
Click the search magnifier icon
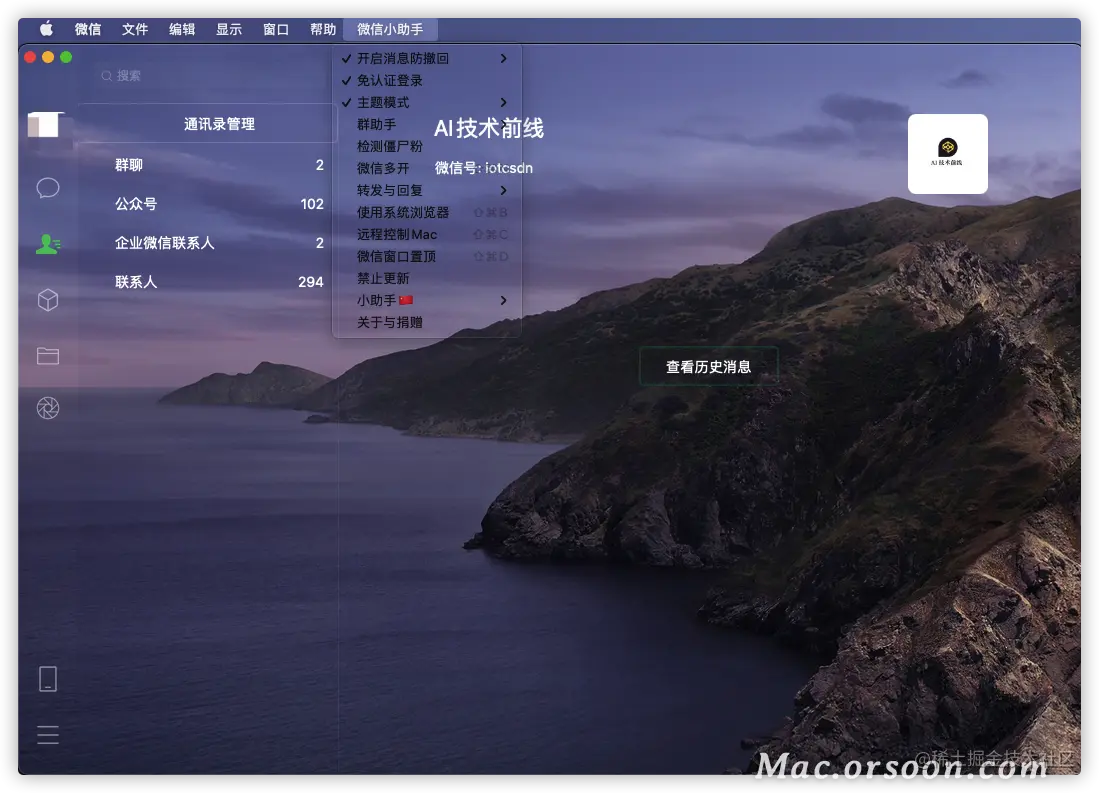[107, 76]
